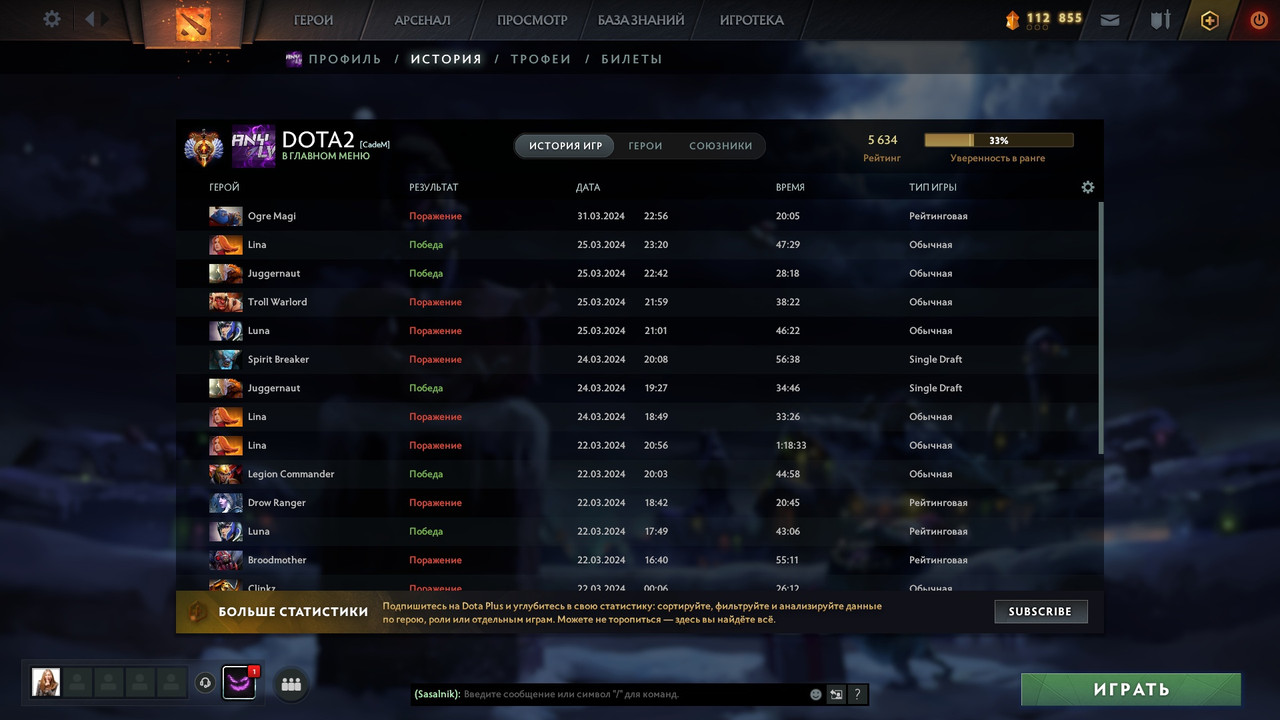Viewport: 1280px width, 720px height.
Task: Open settings gear in top-left corner
Action: click(x=52, y=19)
